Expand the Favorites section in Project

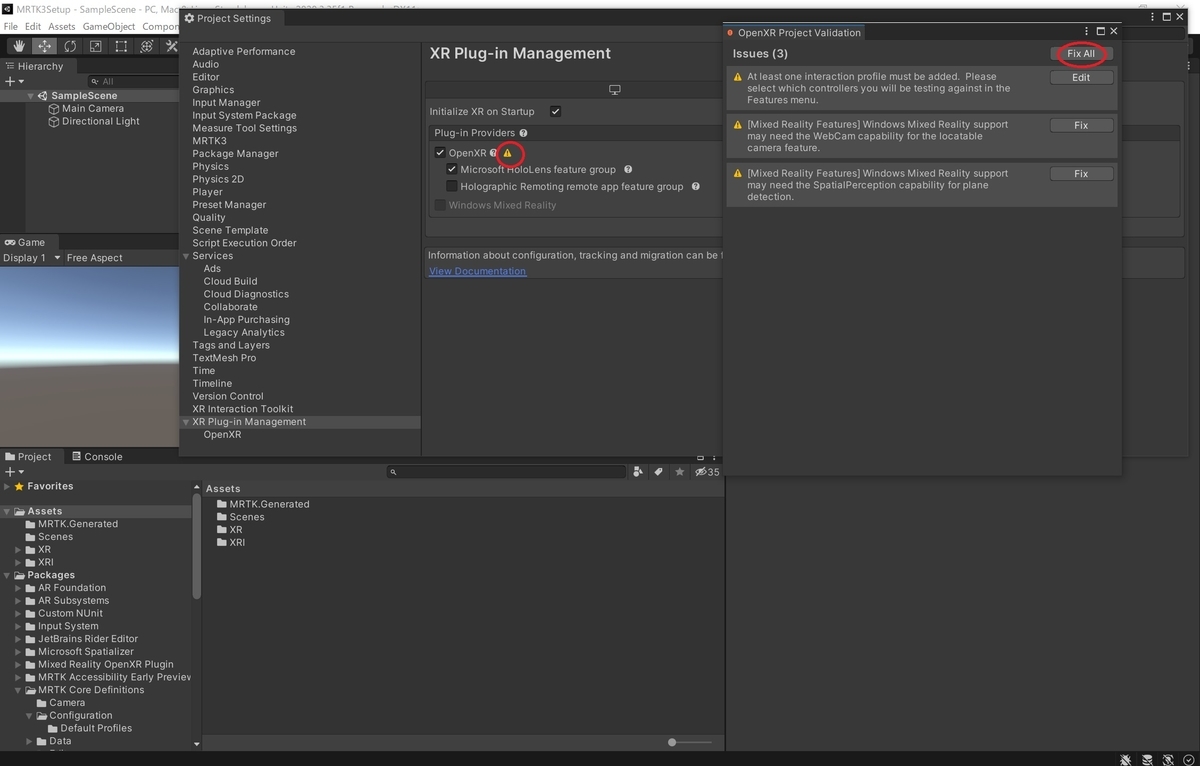pyautogui.click(x=7, y=486)
